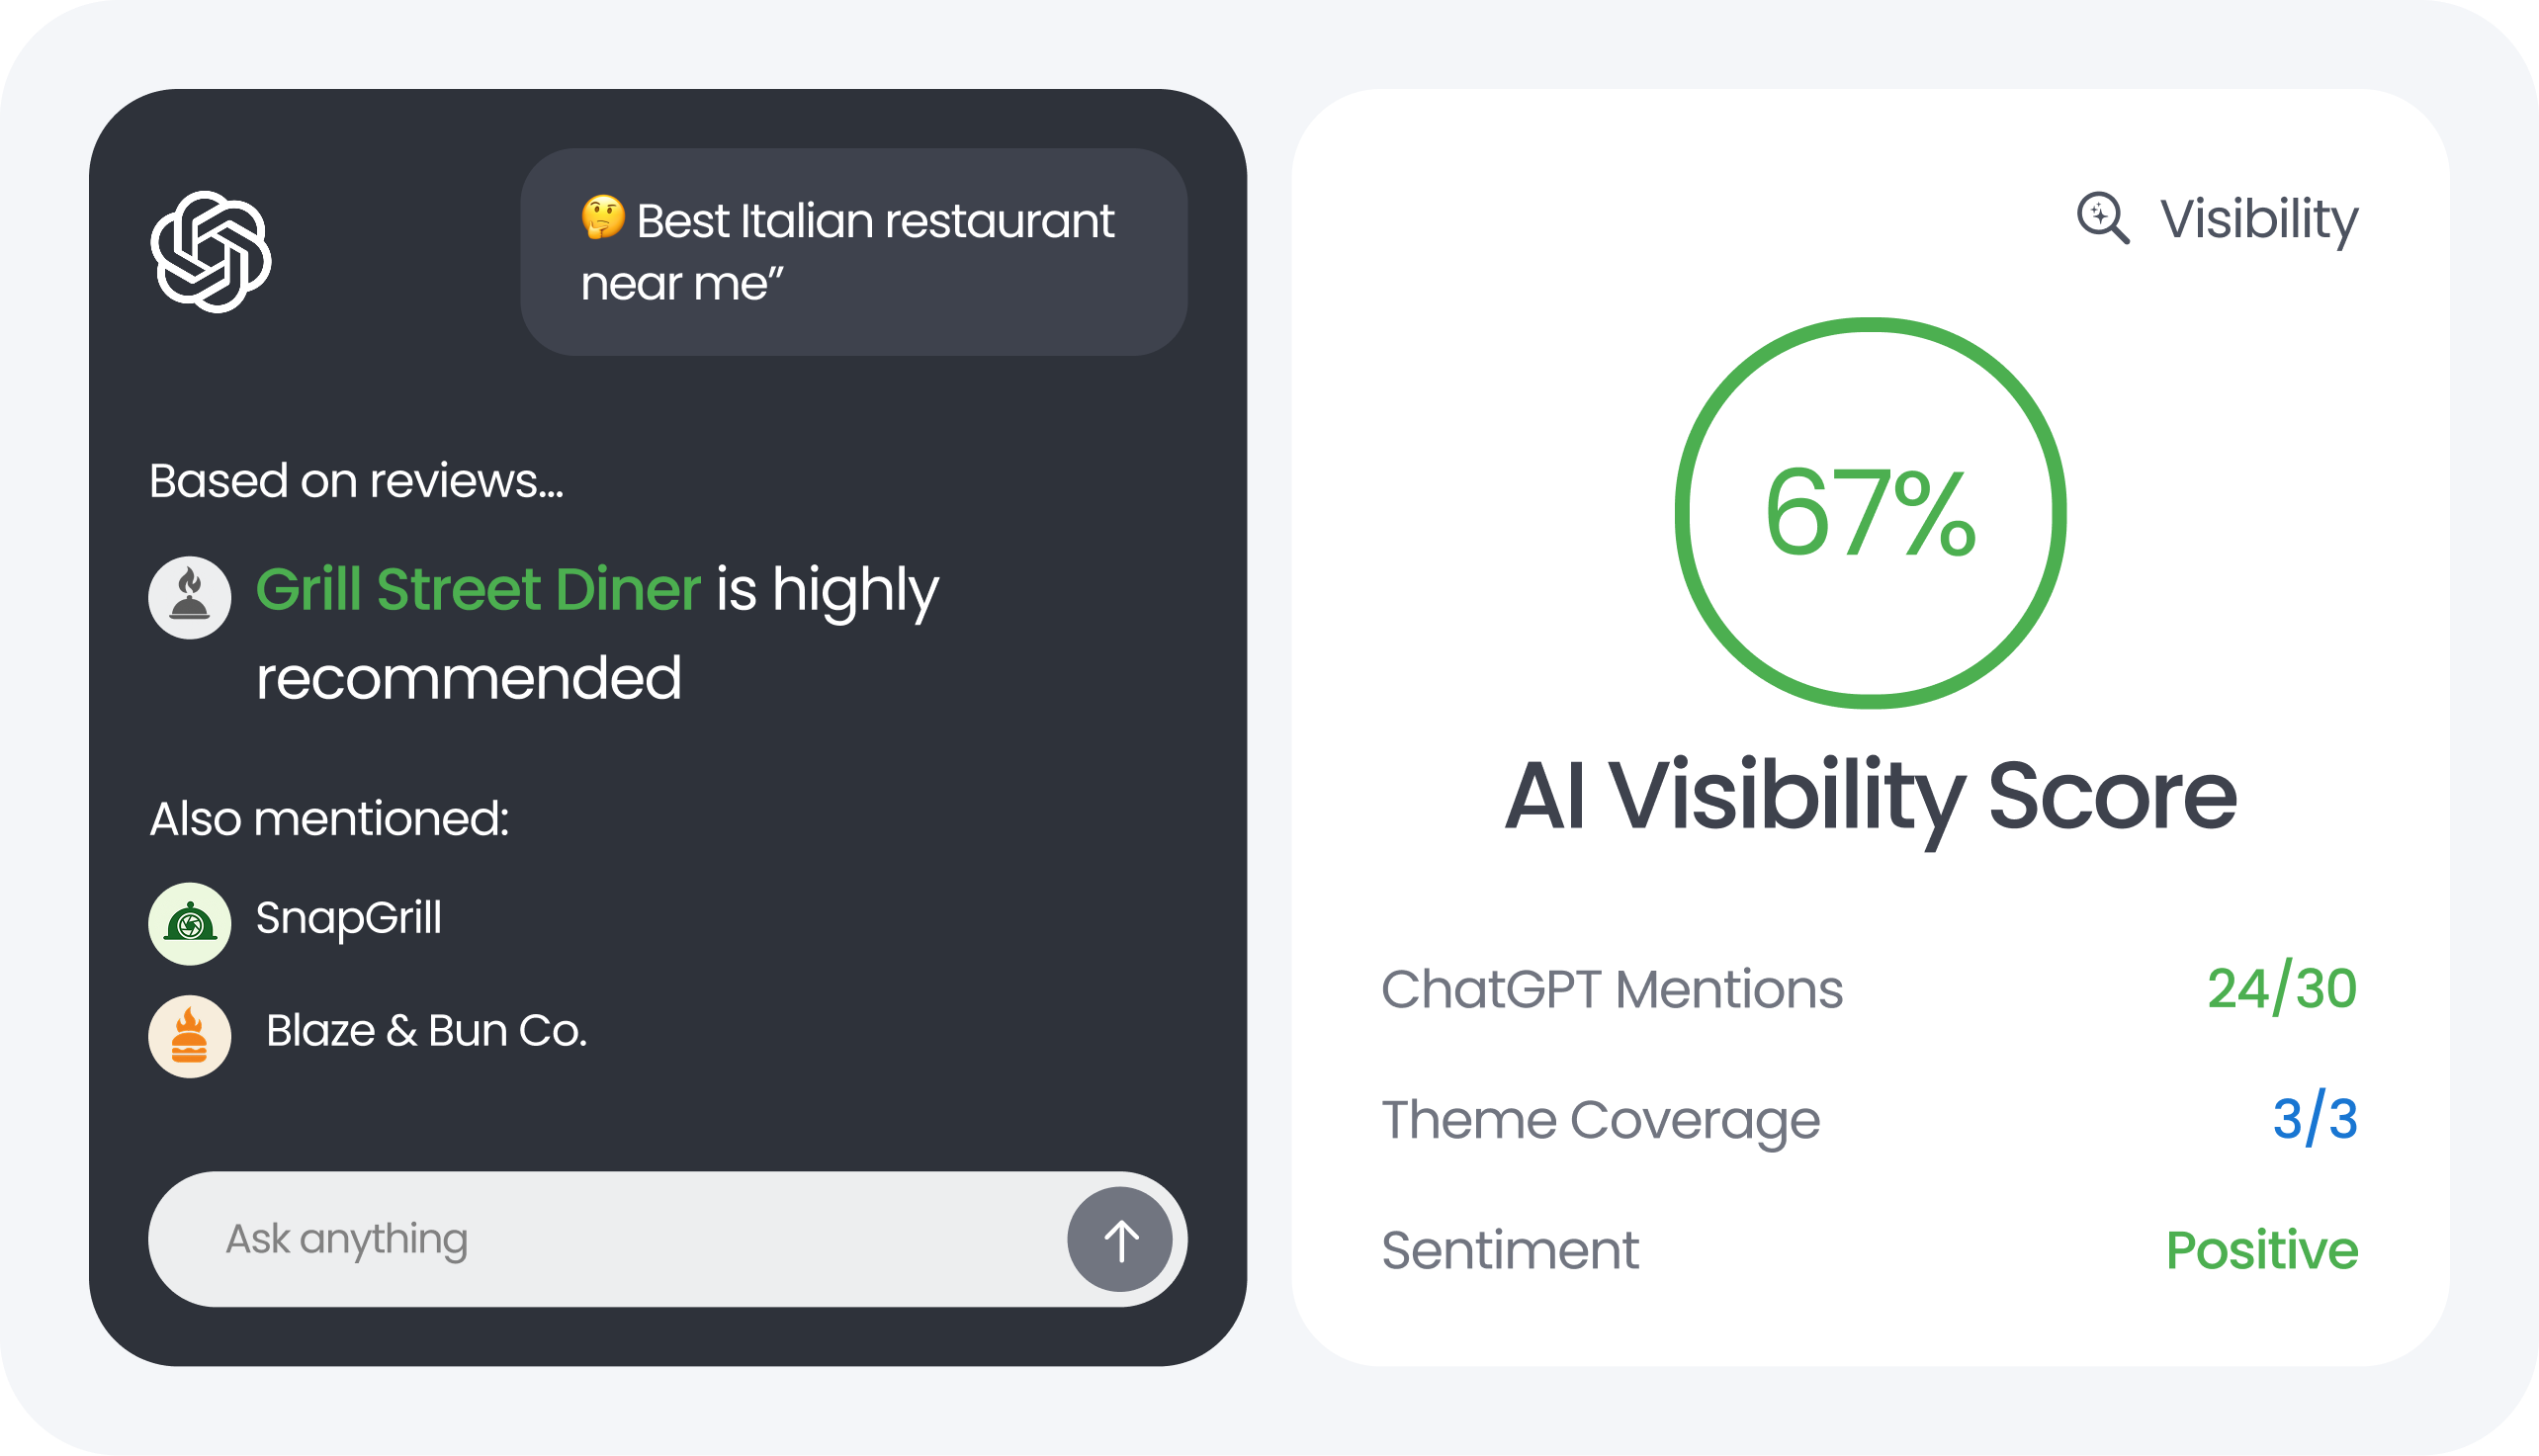
Task: Select the SnapGrill name
Action: tap(349, 918)
